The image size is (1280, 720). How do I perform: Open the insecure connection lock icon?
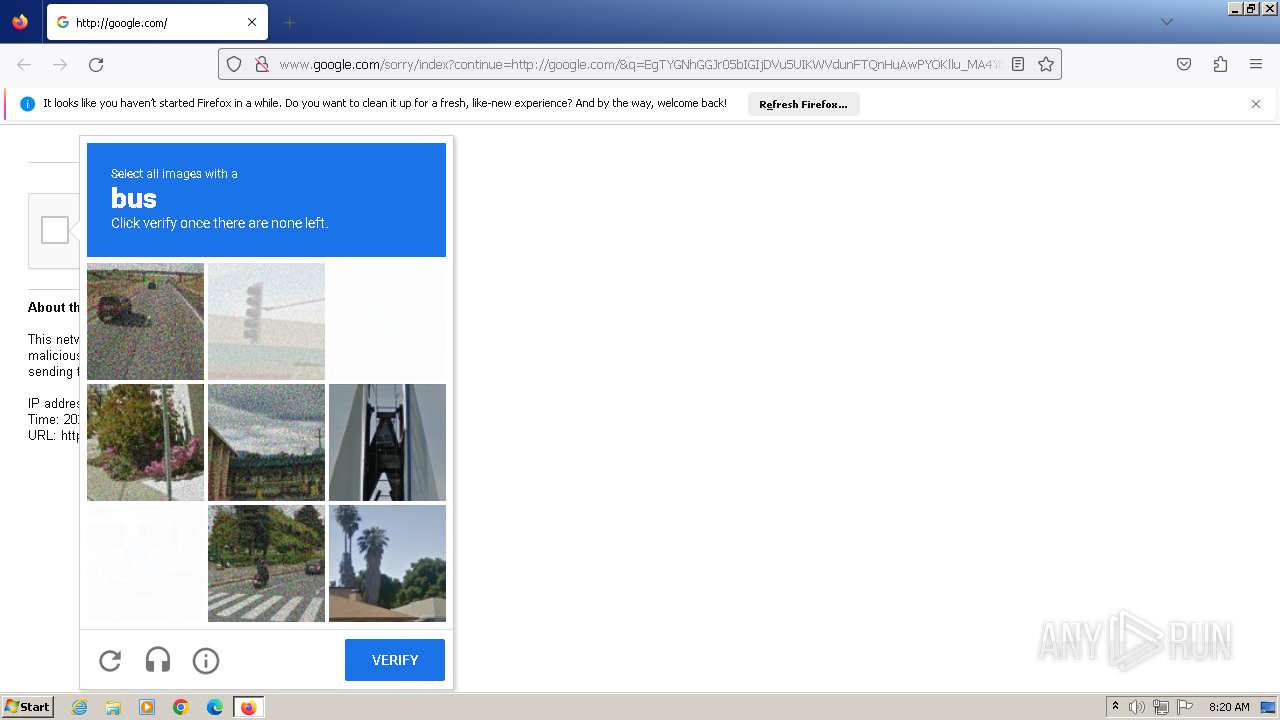click(262, 64)
